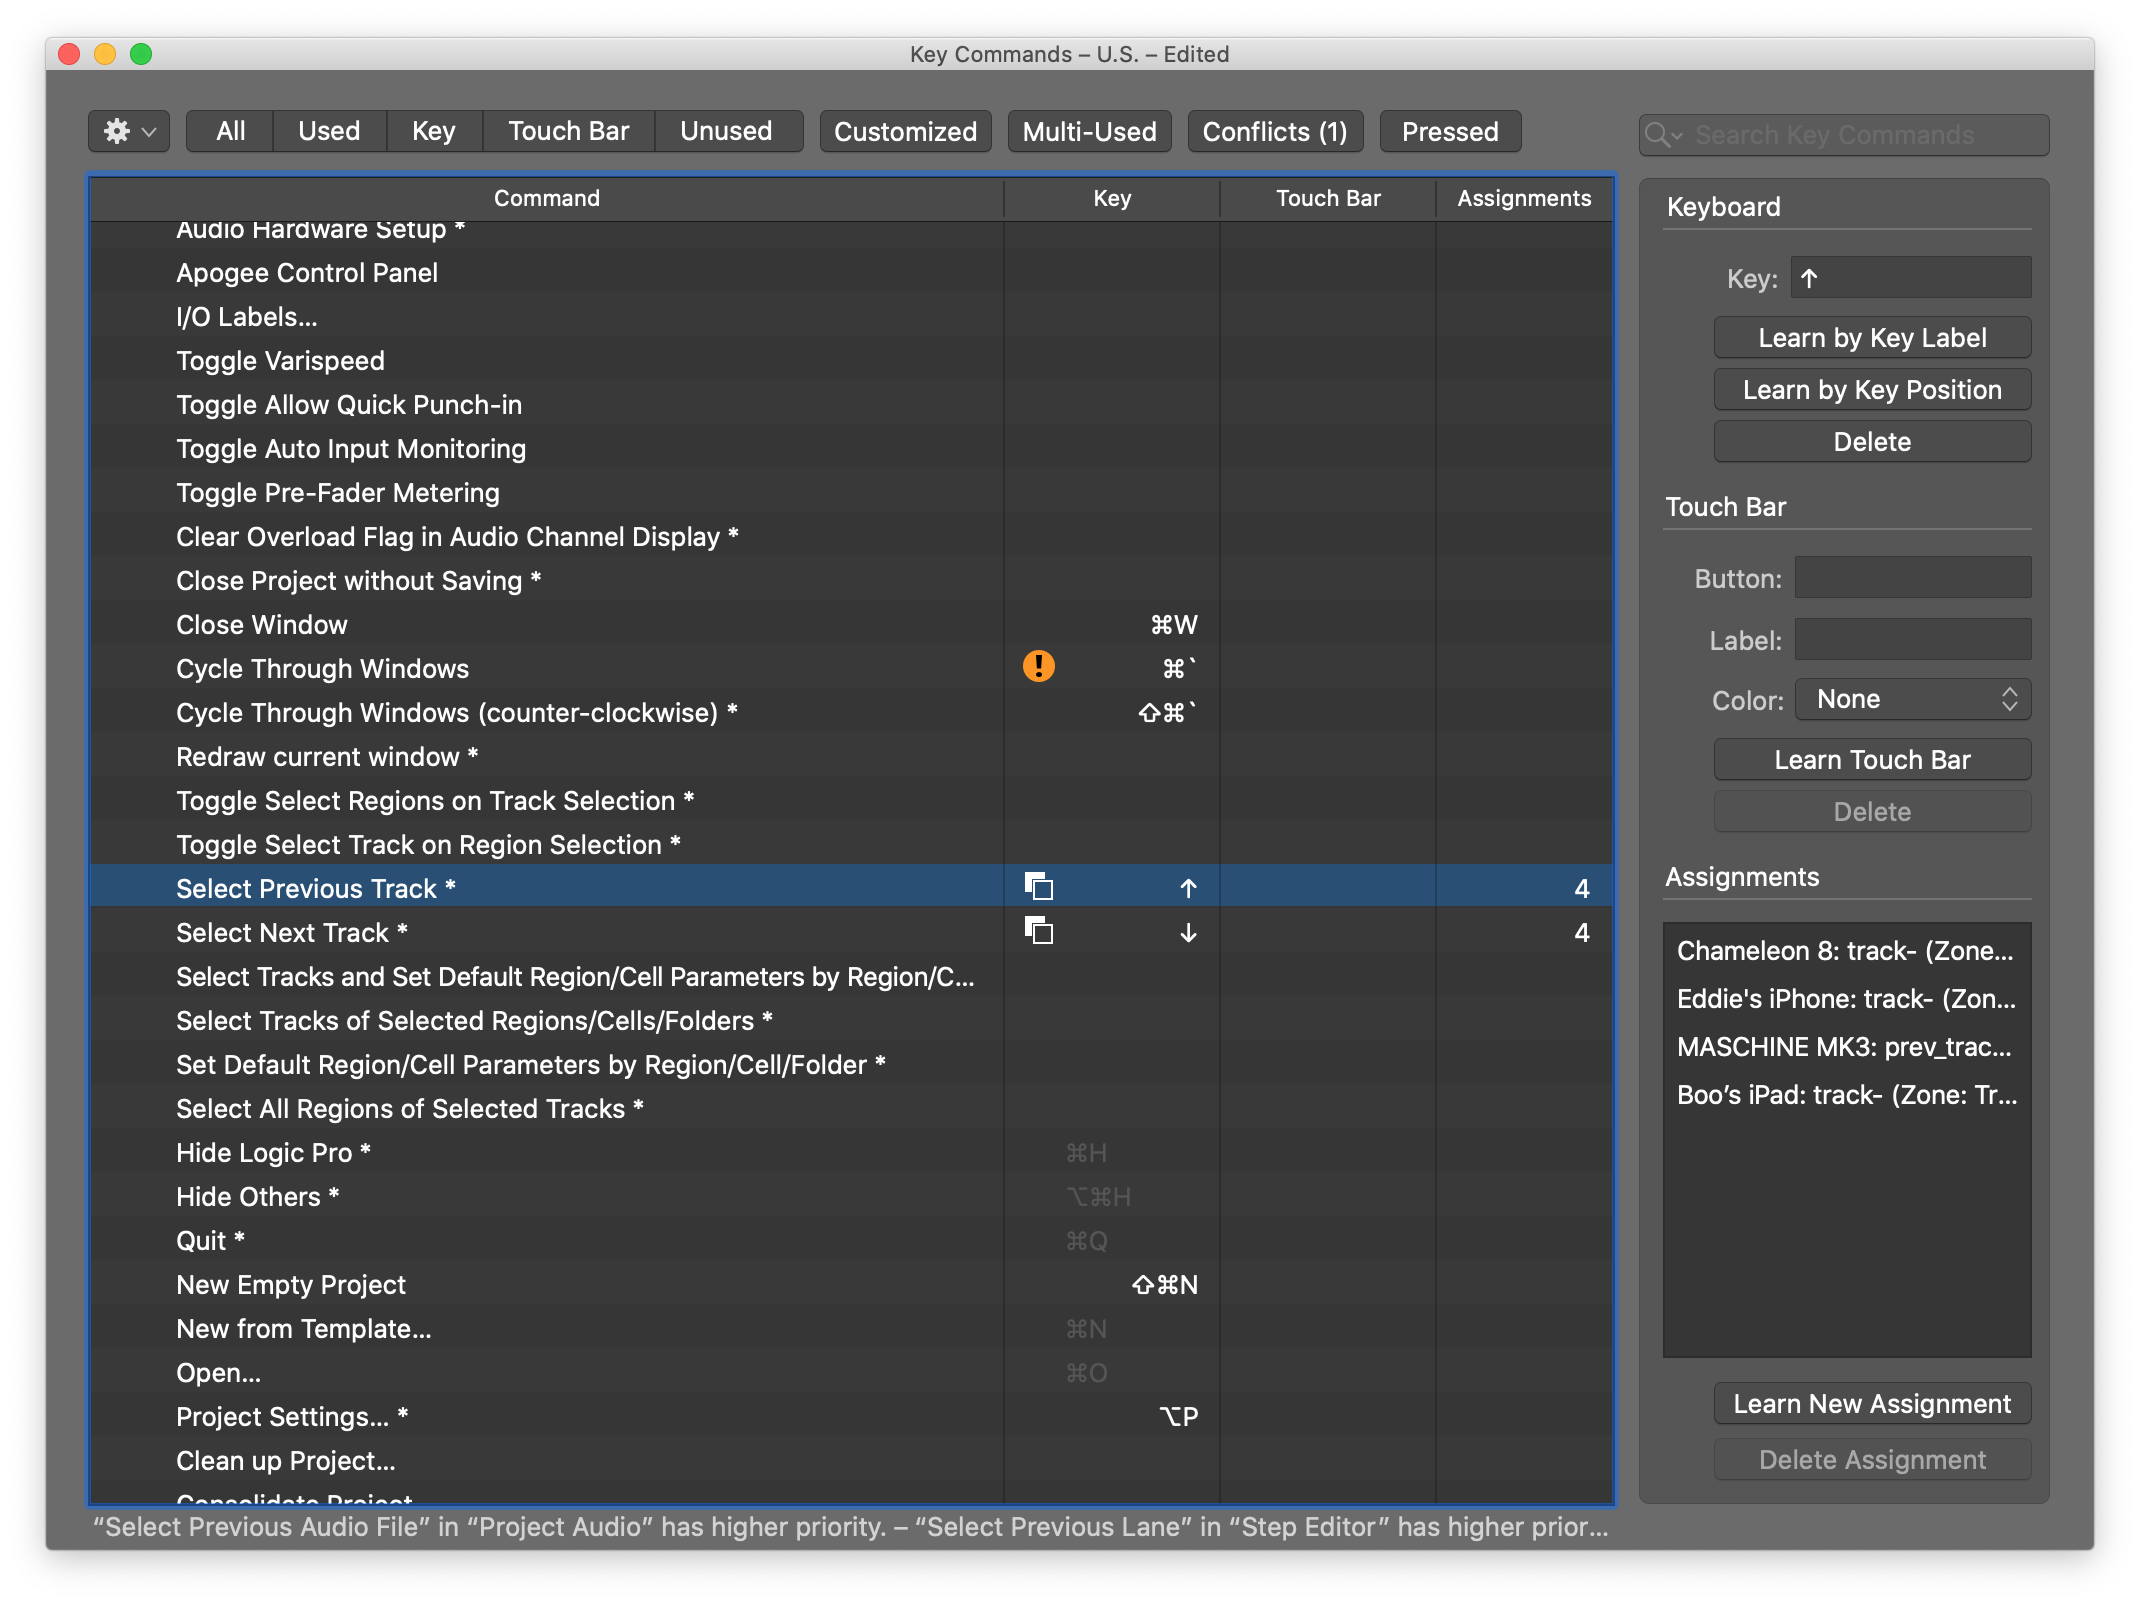Viewport: 2140px width, 1604px height.
Task: Click Learn New Assignment button
Action: click(1871, 1404)
